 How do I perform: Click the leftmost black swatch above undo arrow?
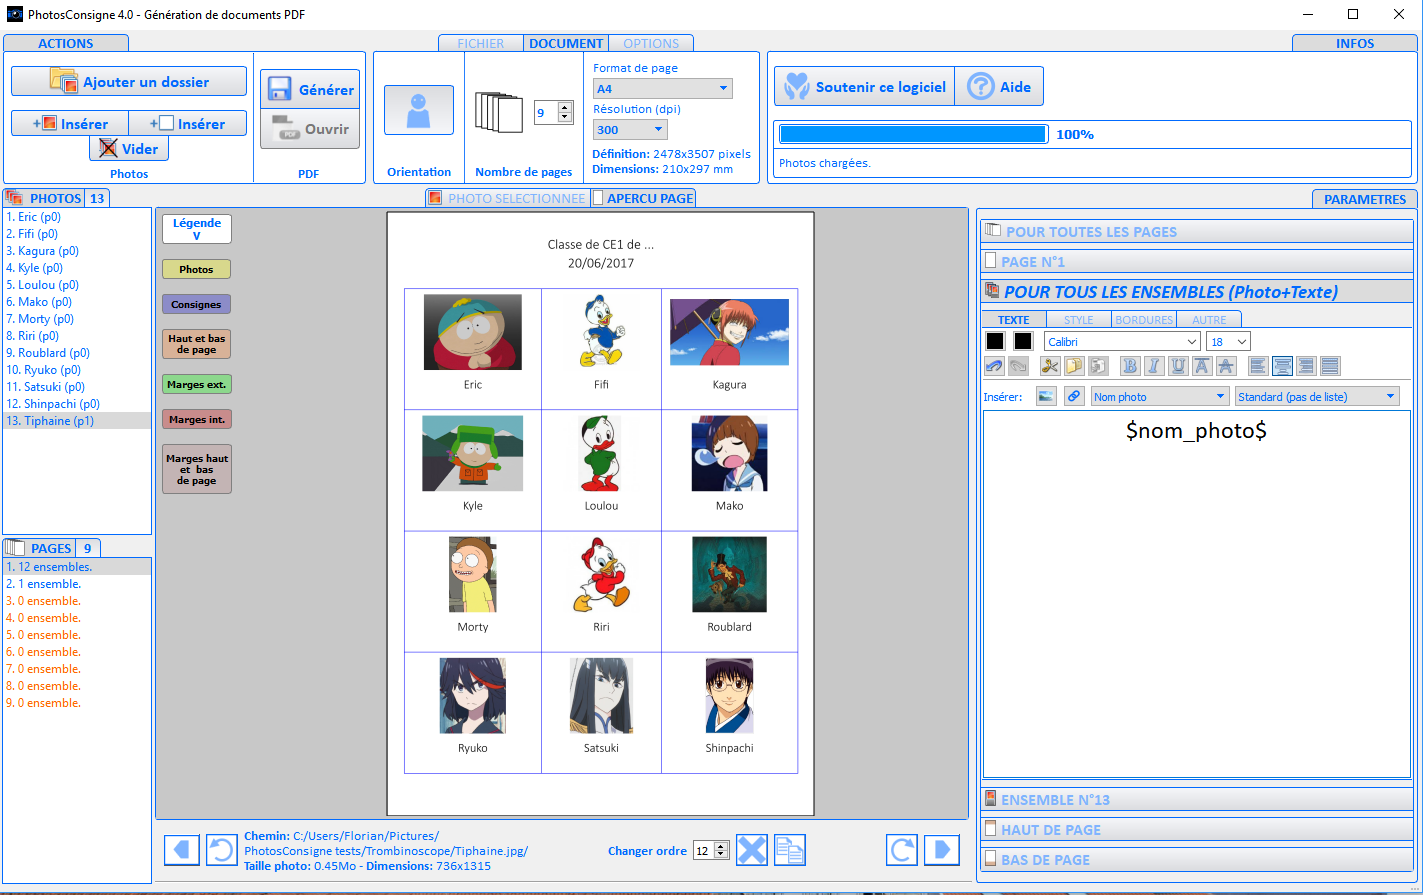[x=995, y=341]
